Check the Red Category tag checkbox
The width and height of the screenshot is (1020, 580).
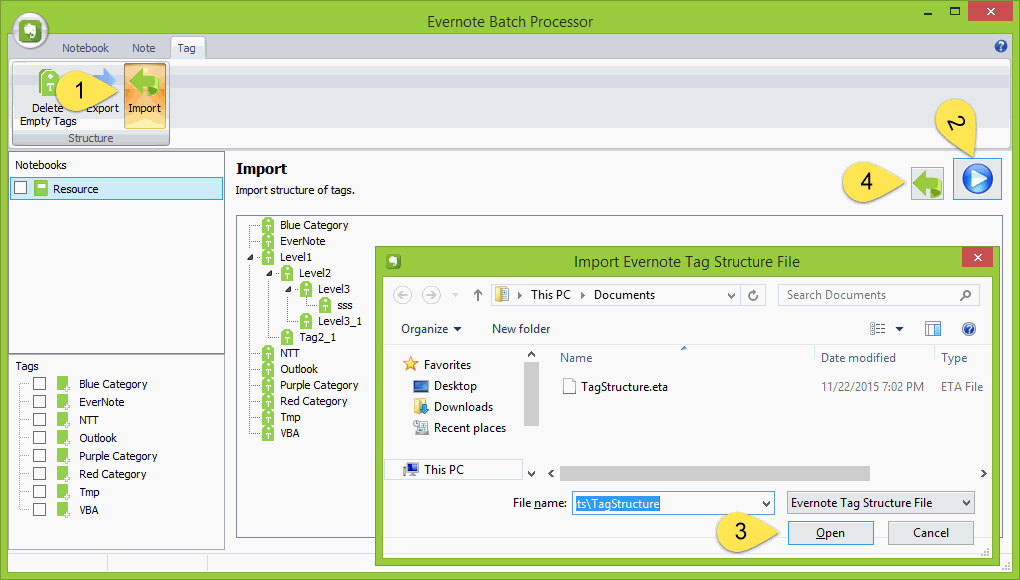[40, 473]
